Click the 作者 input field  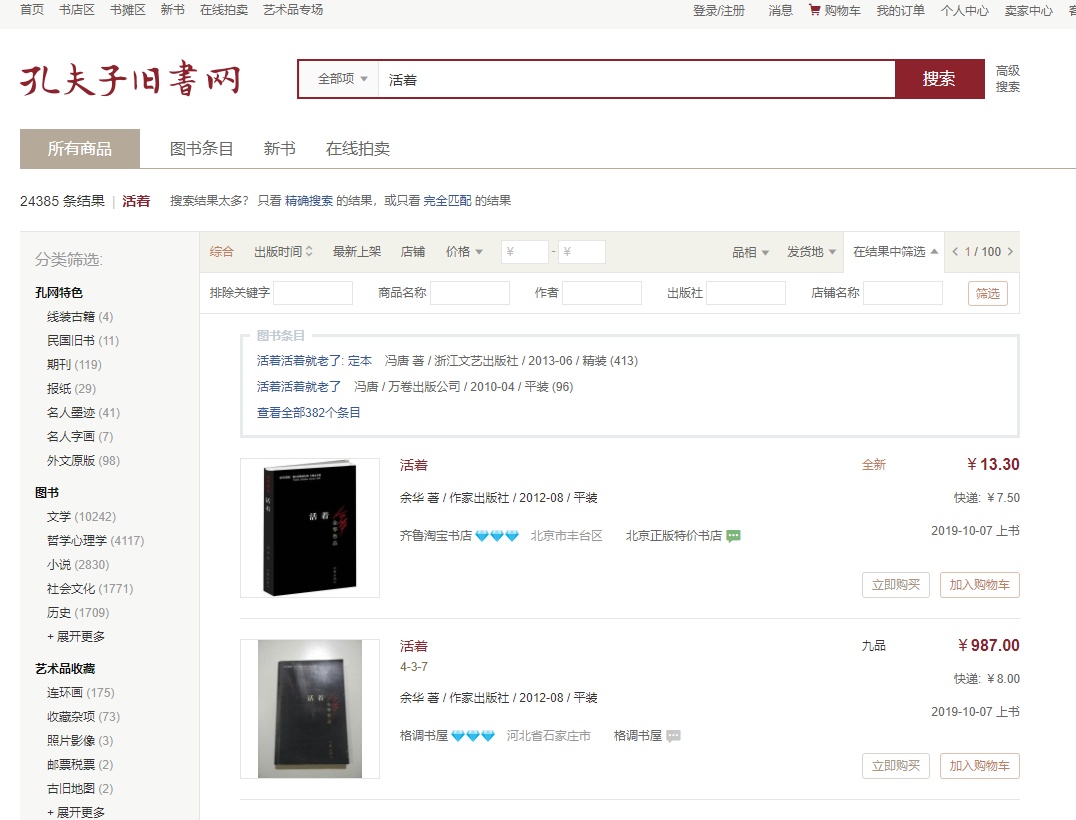(x=602, y=293)
